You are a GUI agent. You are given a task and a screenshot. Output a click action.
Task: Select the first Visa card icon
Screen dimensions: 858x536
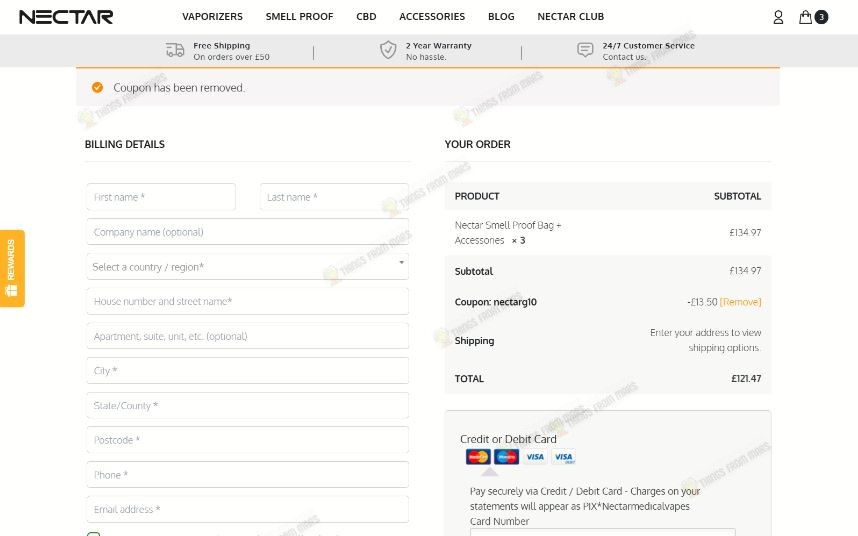tap(535, 457)
